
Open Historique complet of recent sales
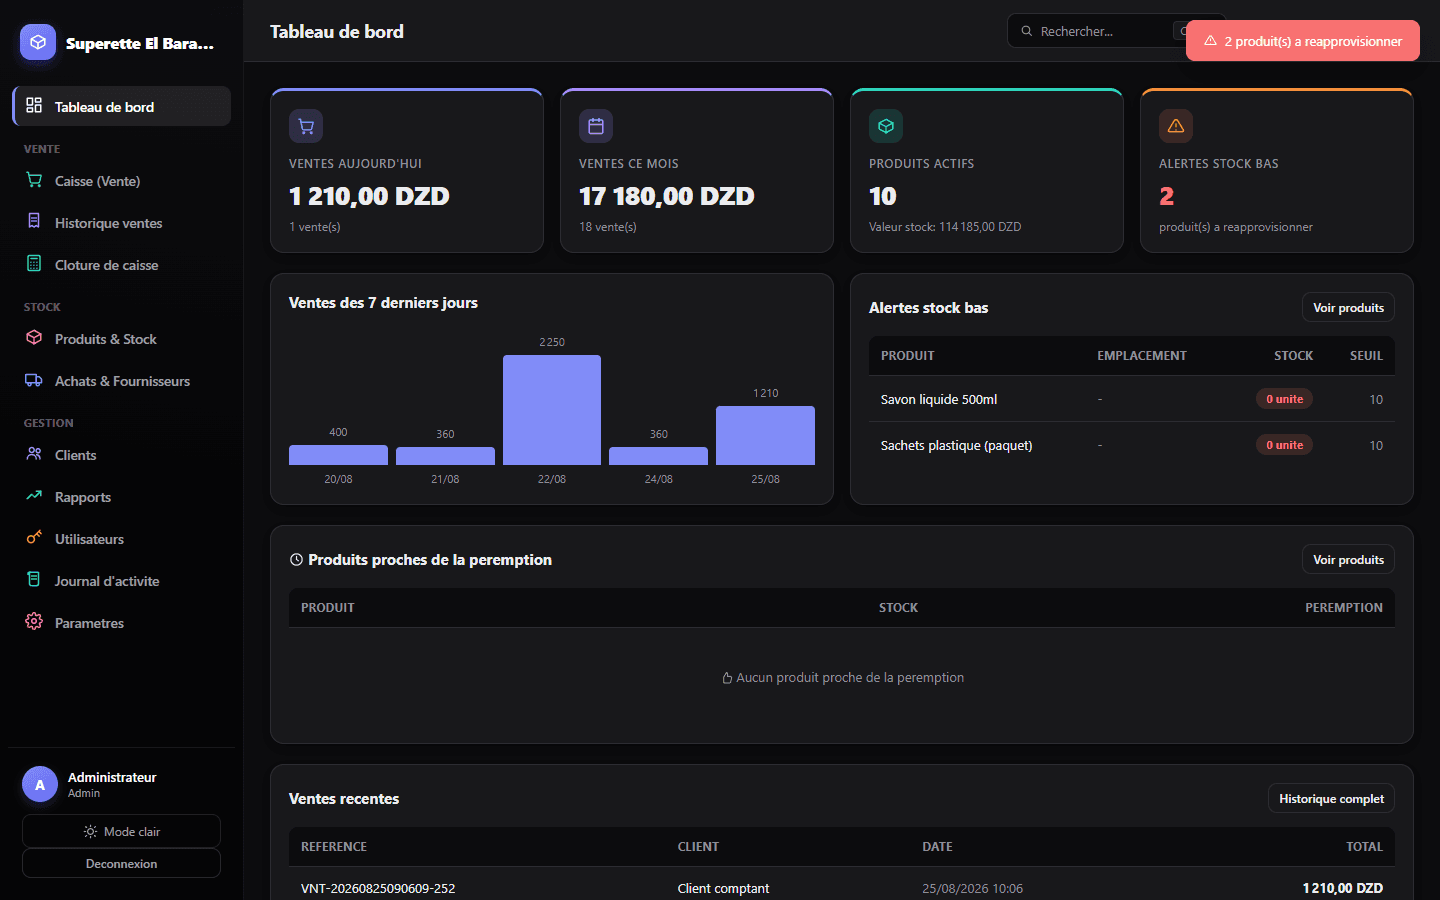[1331, 799]
